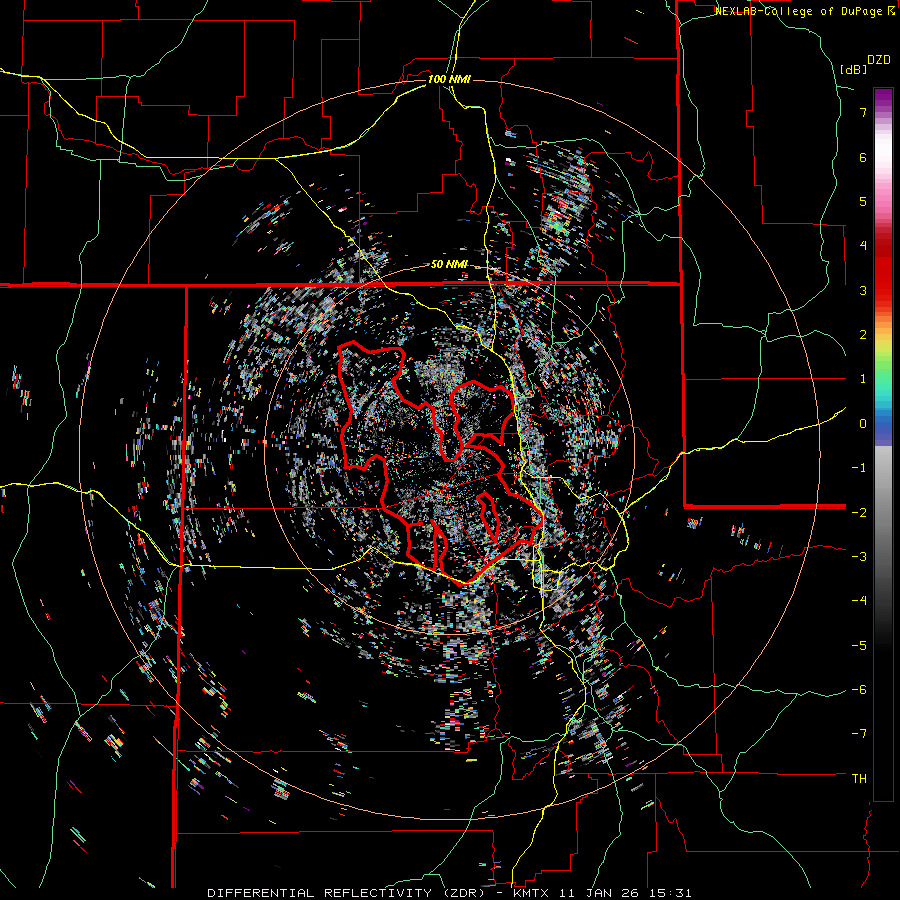This screenshot has width=900, height=900.
Task: Click the '-3' label on color scale
Action: pyautogui.click(x=859, y=557)
